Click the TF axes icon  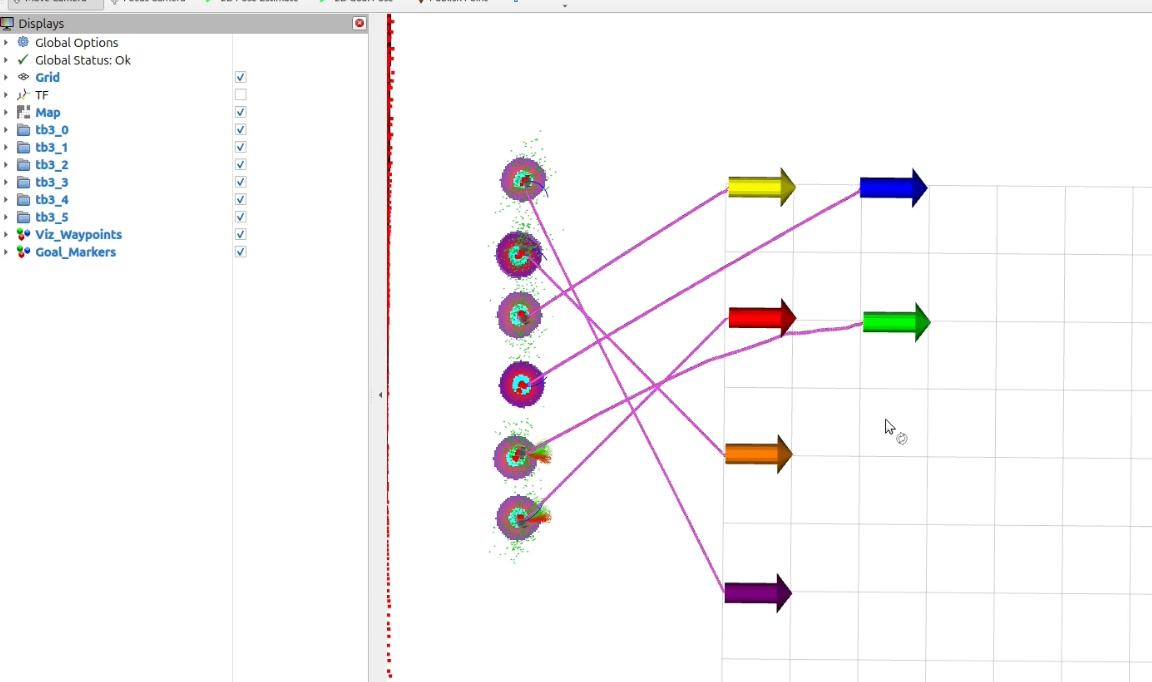pos(23,95)
